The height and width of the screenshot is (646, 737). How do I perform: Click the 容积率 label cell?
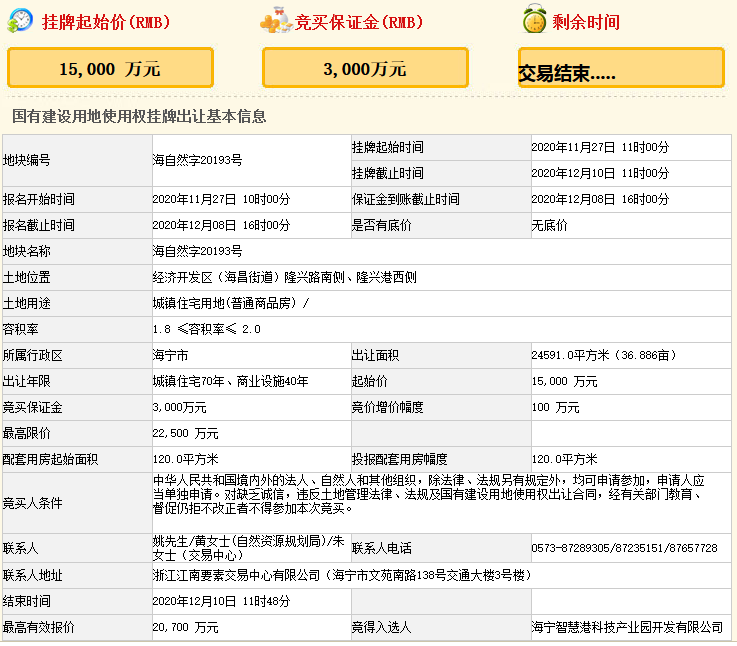click(77, 329)
